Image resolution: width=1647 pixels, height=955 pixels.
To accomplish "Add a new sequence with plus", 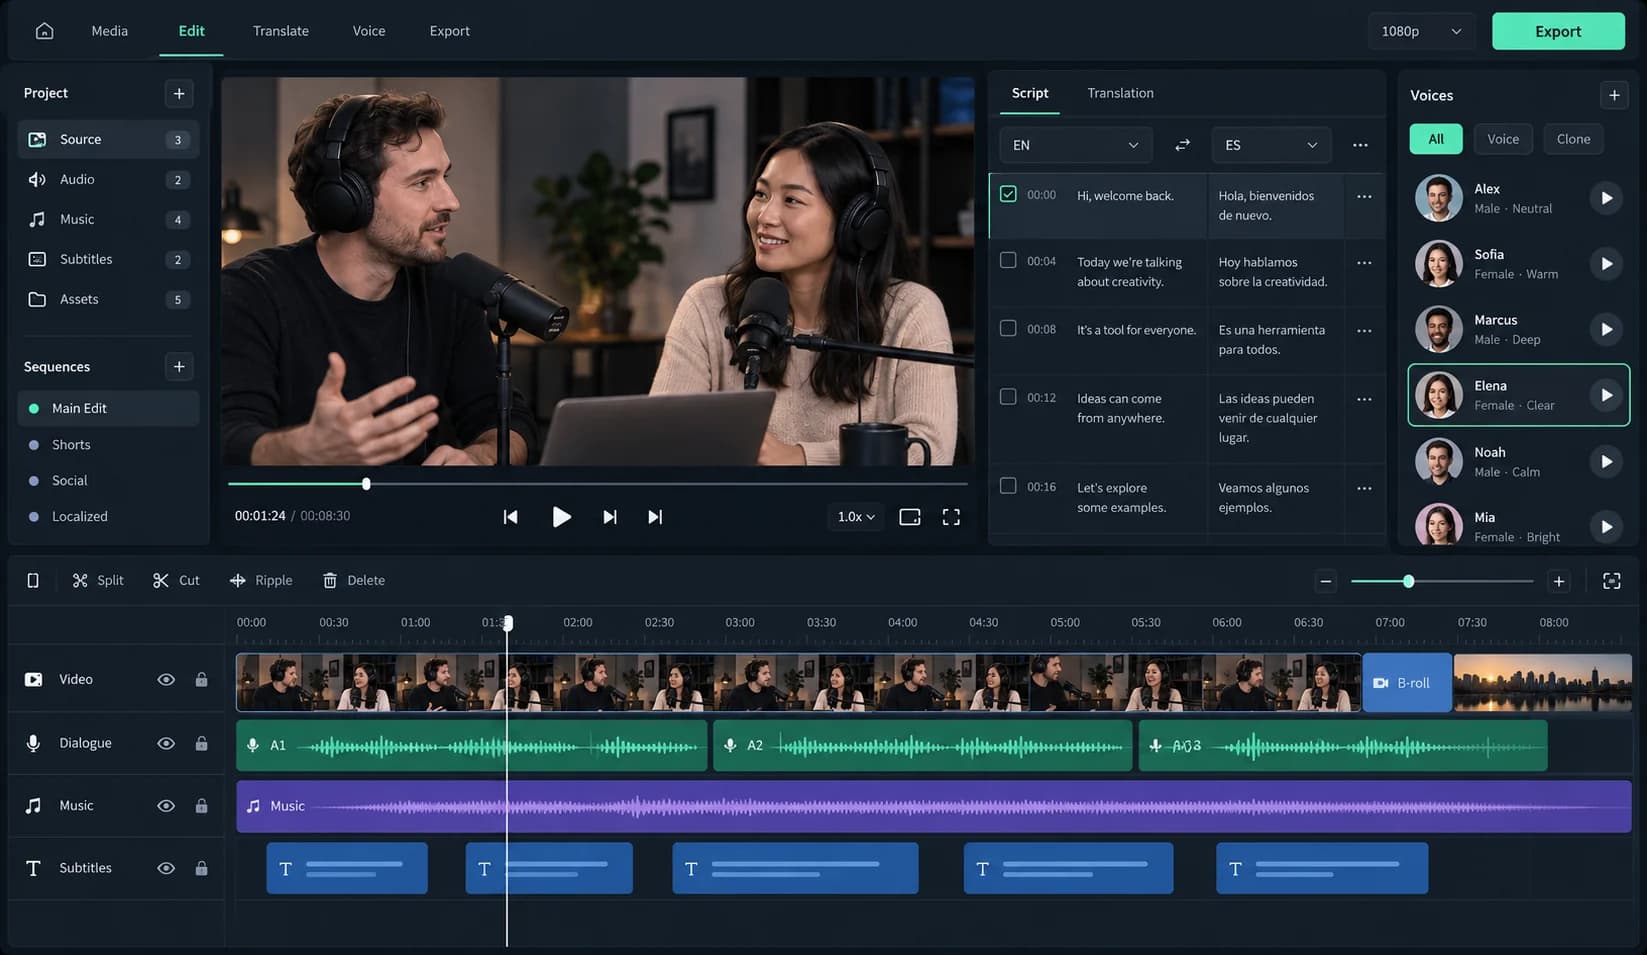I will coord(179,366).
